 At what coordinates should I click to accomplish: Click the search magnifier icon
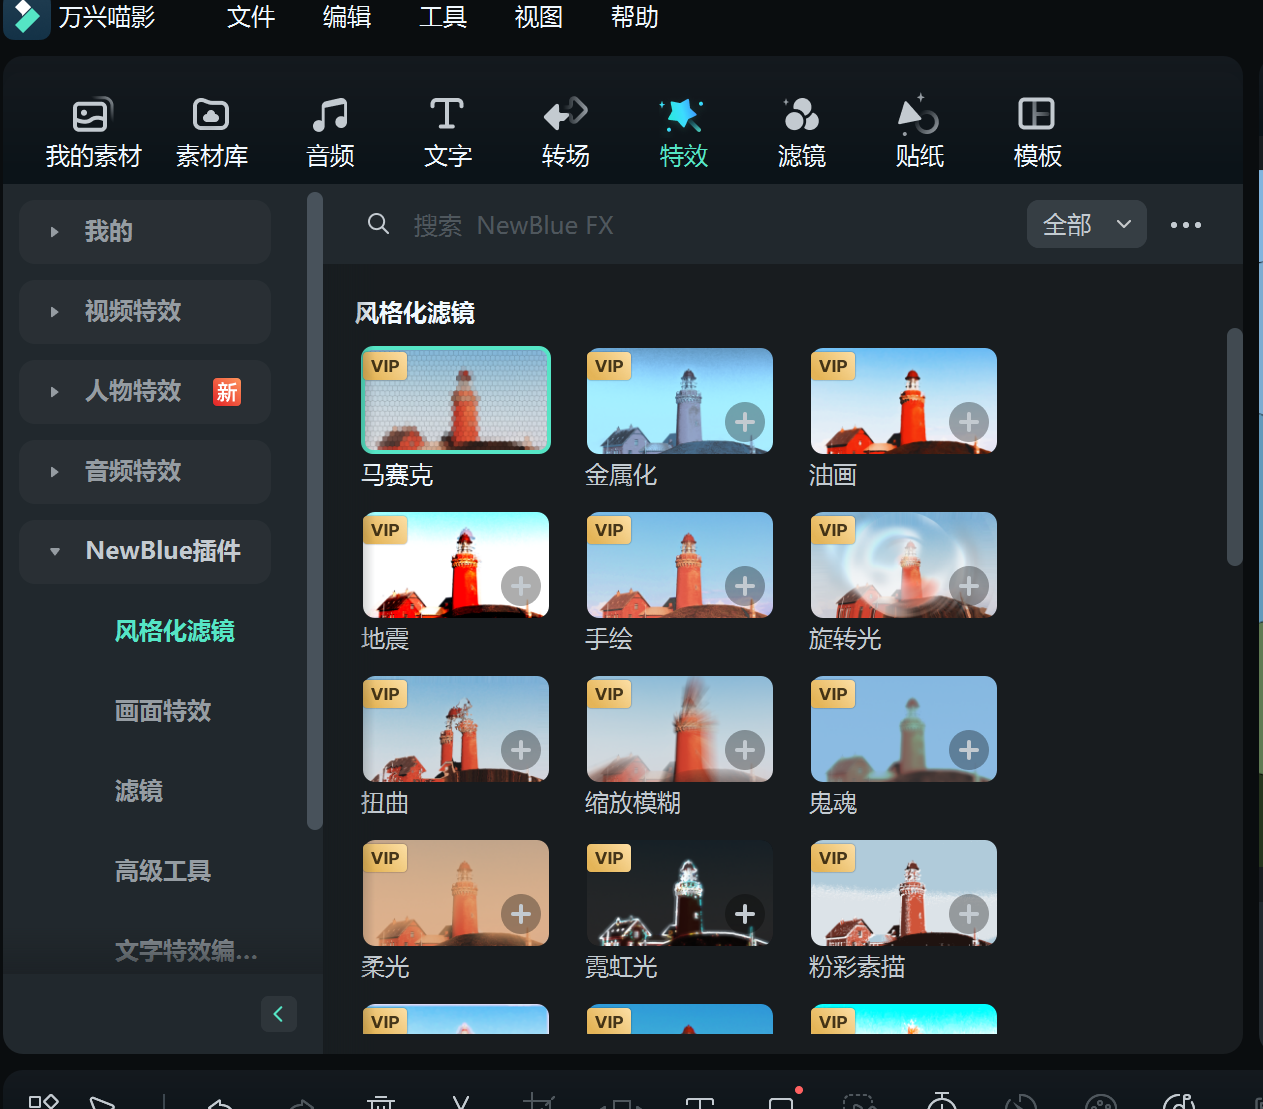coord(378,224)
